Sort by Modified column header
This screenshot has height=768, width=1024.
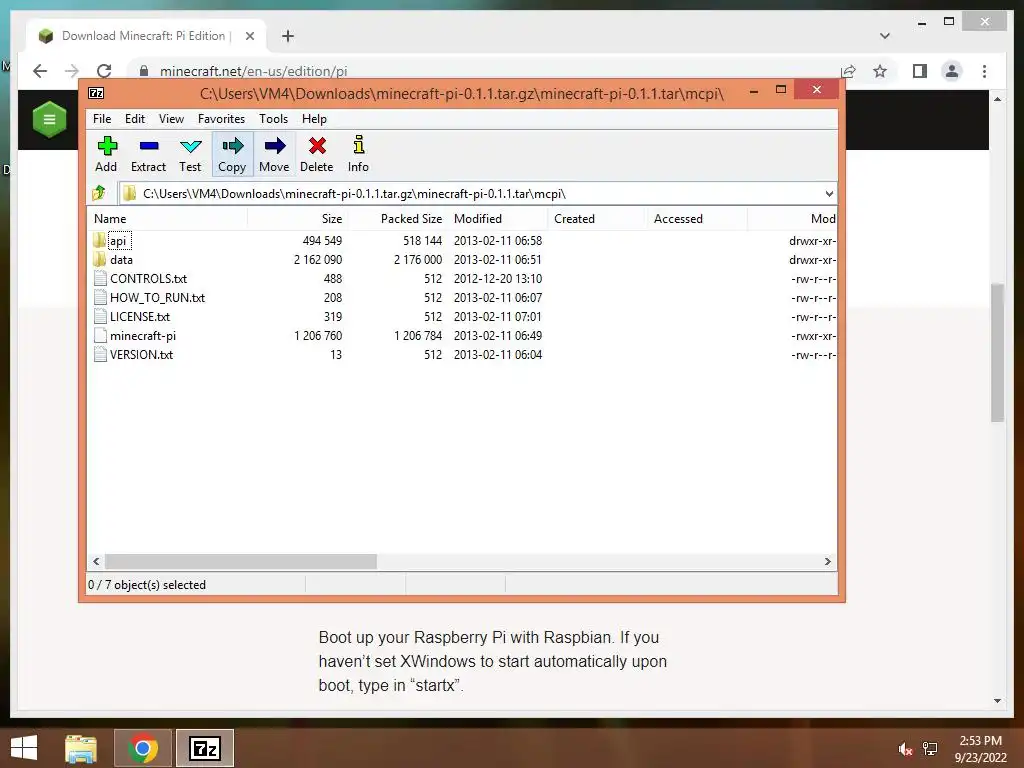click(498, 219)
